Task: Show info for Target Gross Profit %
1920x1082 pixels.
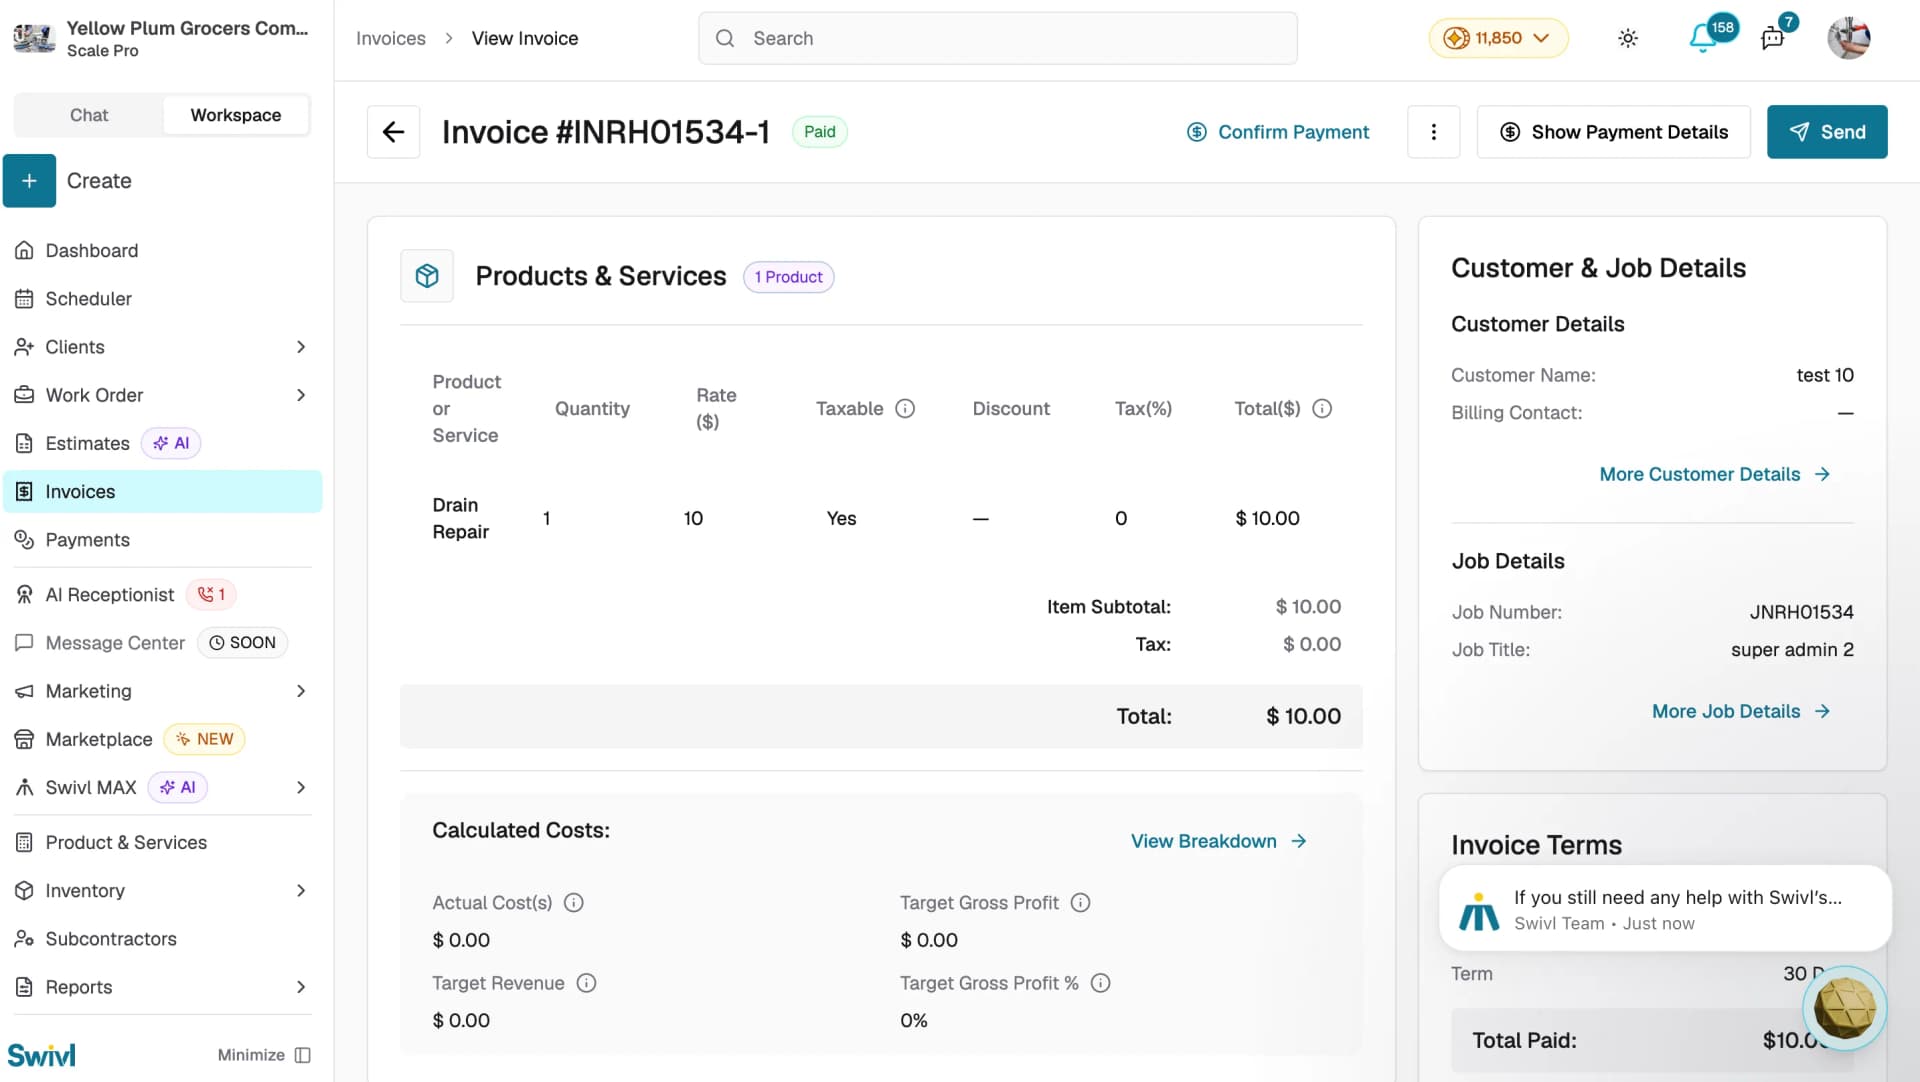Action: coord(1100,983)
